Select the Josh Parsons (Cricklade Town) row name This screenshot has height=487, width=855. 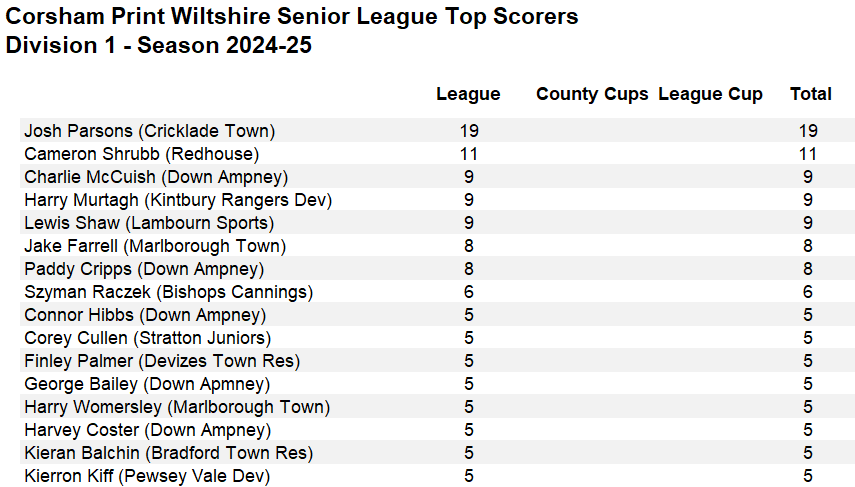149,131
